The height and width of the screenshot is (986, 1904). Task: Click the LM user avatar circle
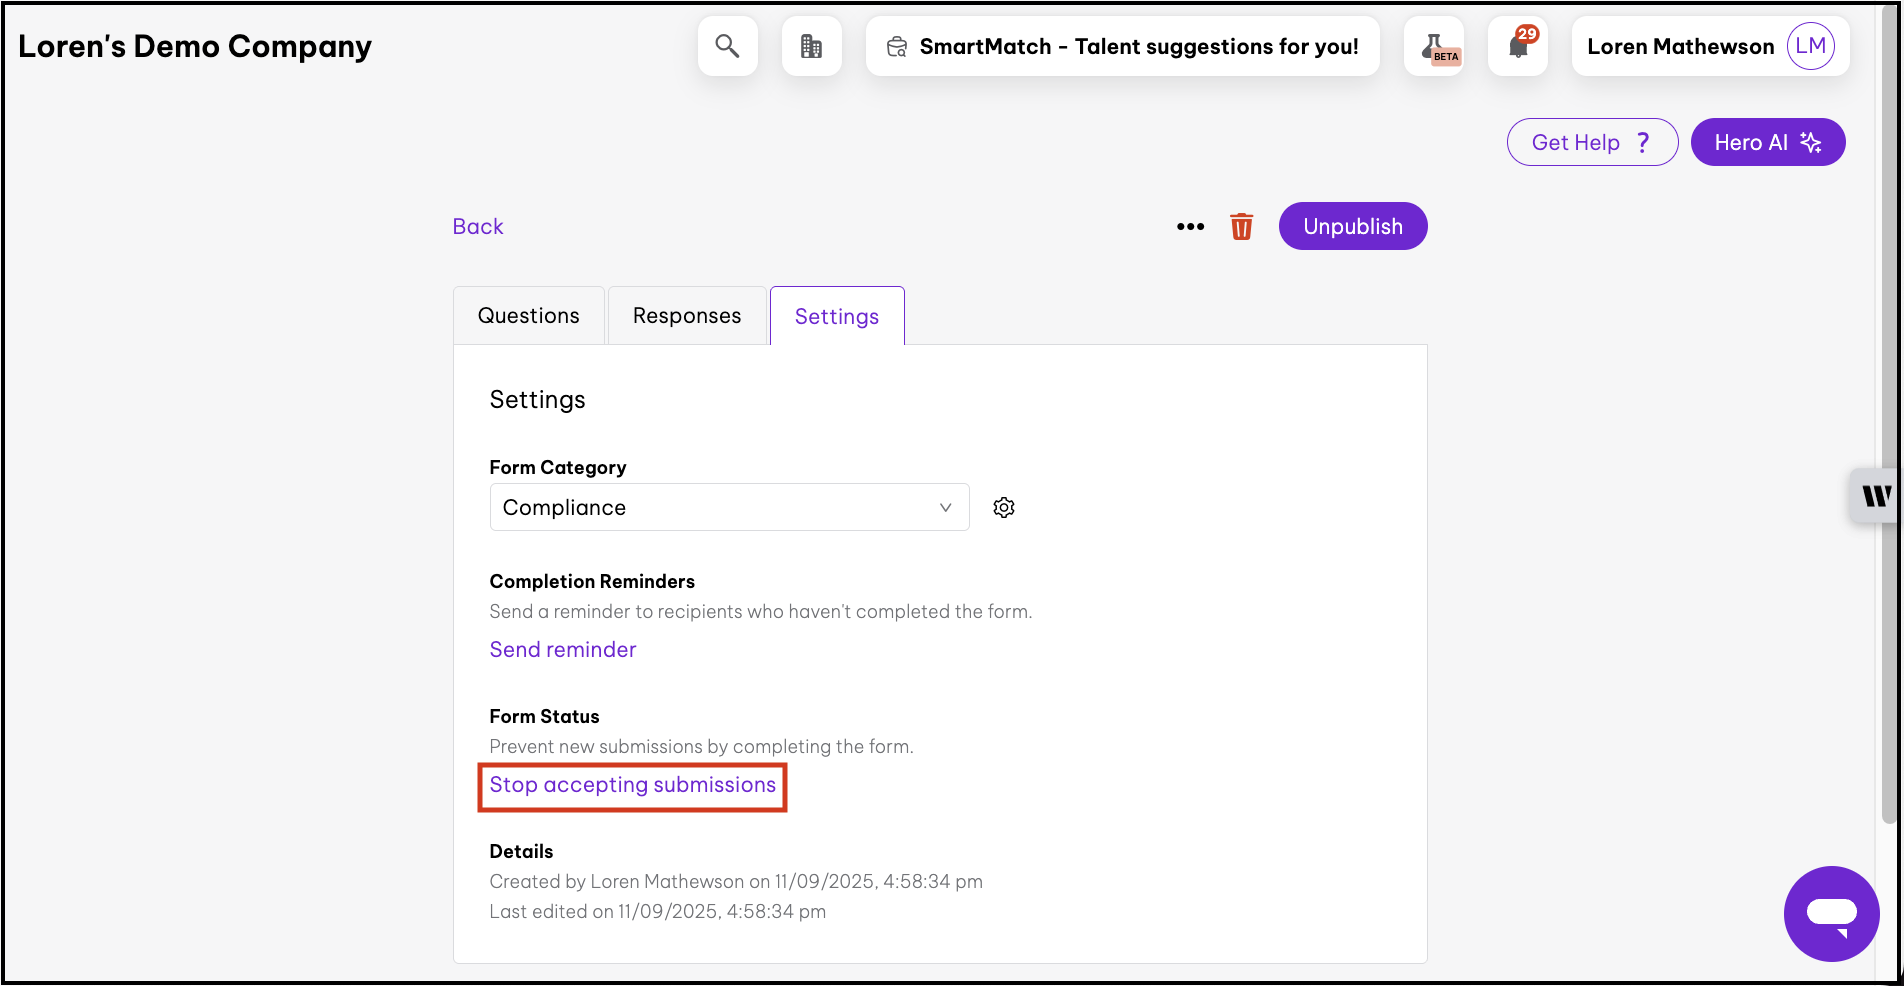[x=1810, y=46]
